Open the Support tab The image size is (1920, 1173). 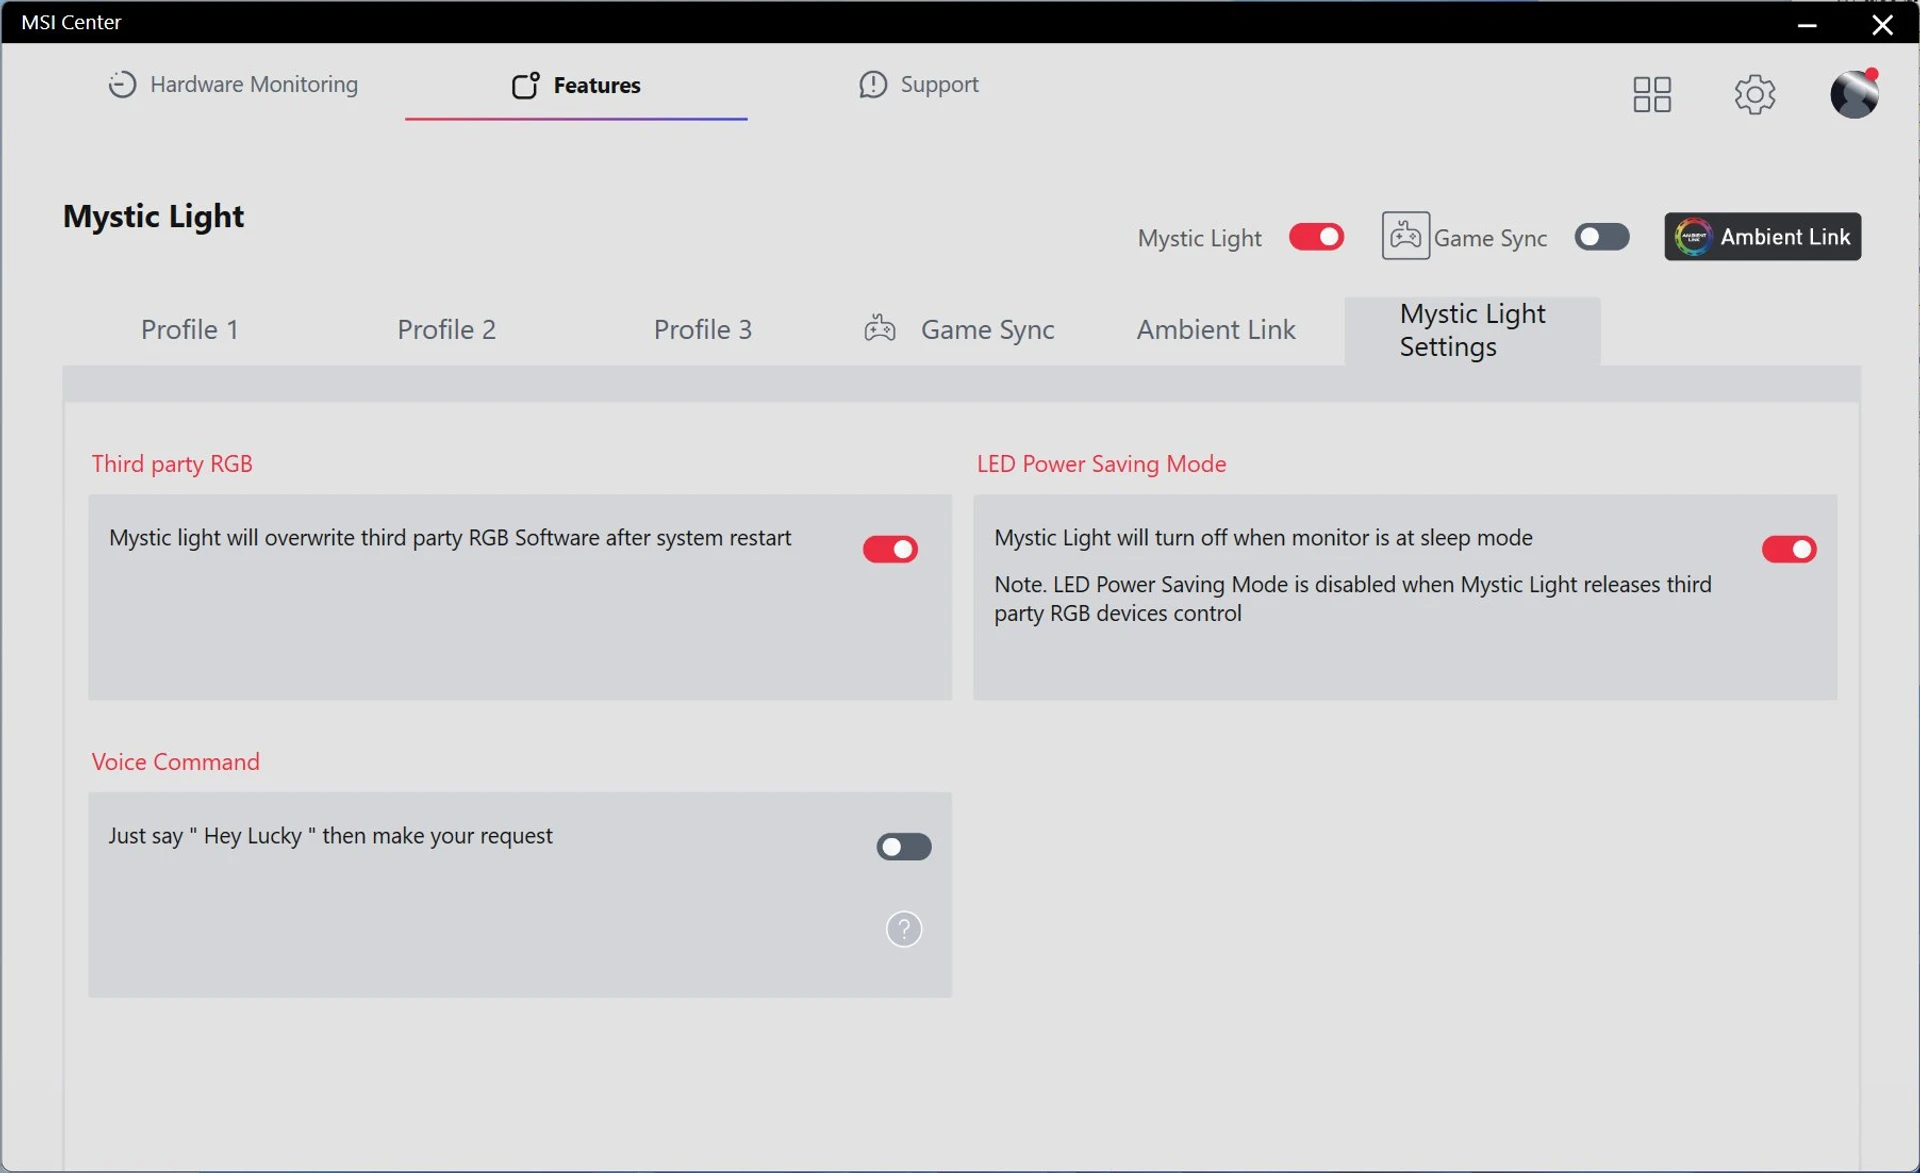point(918,84)
